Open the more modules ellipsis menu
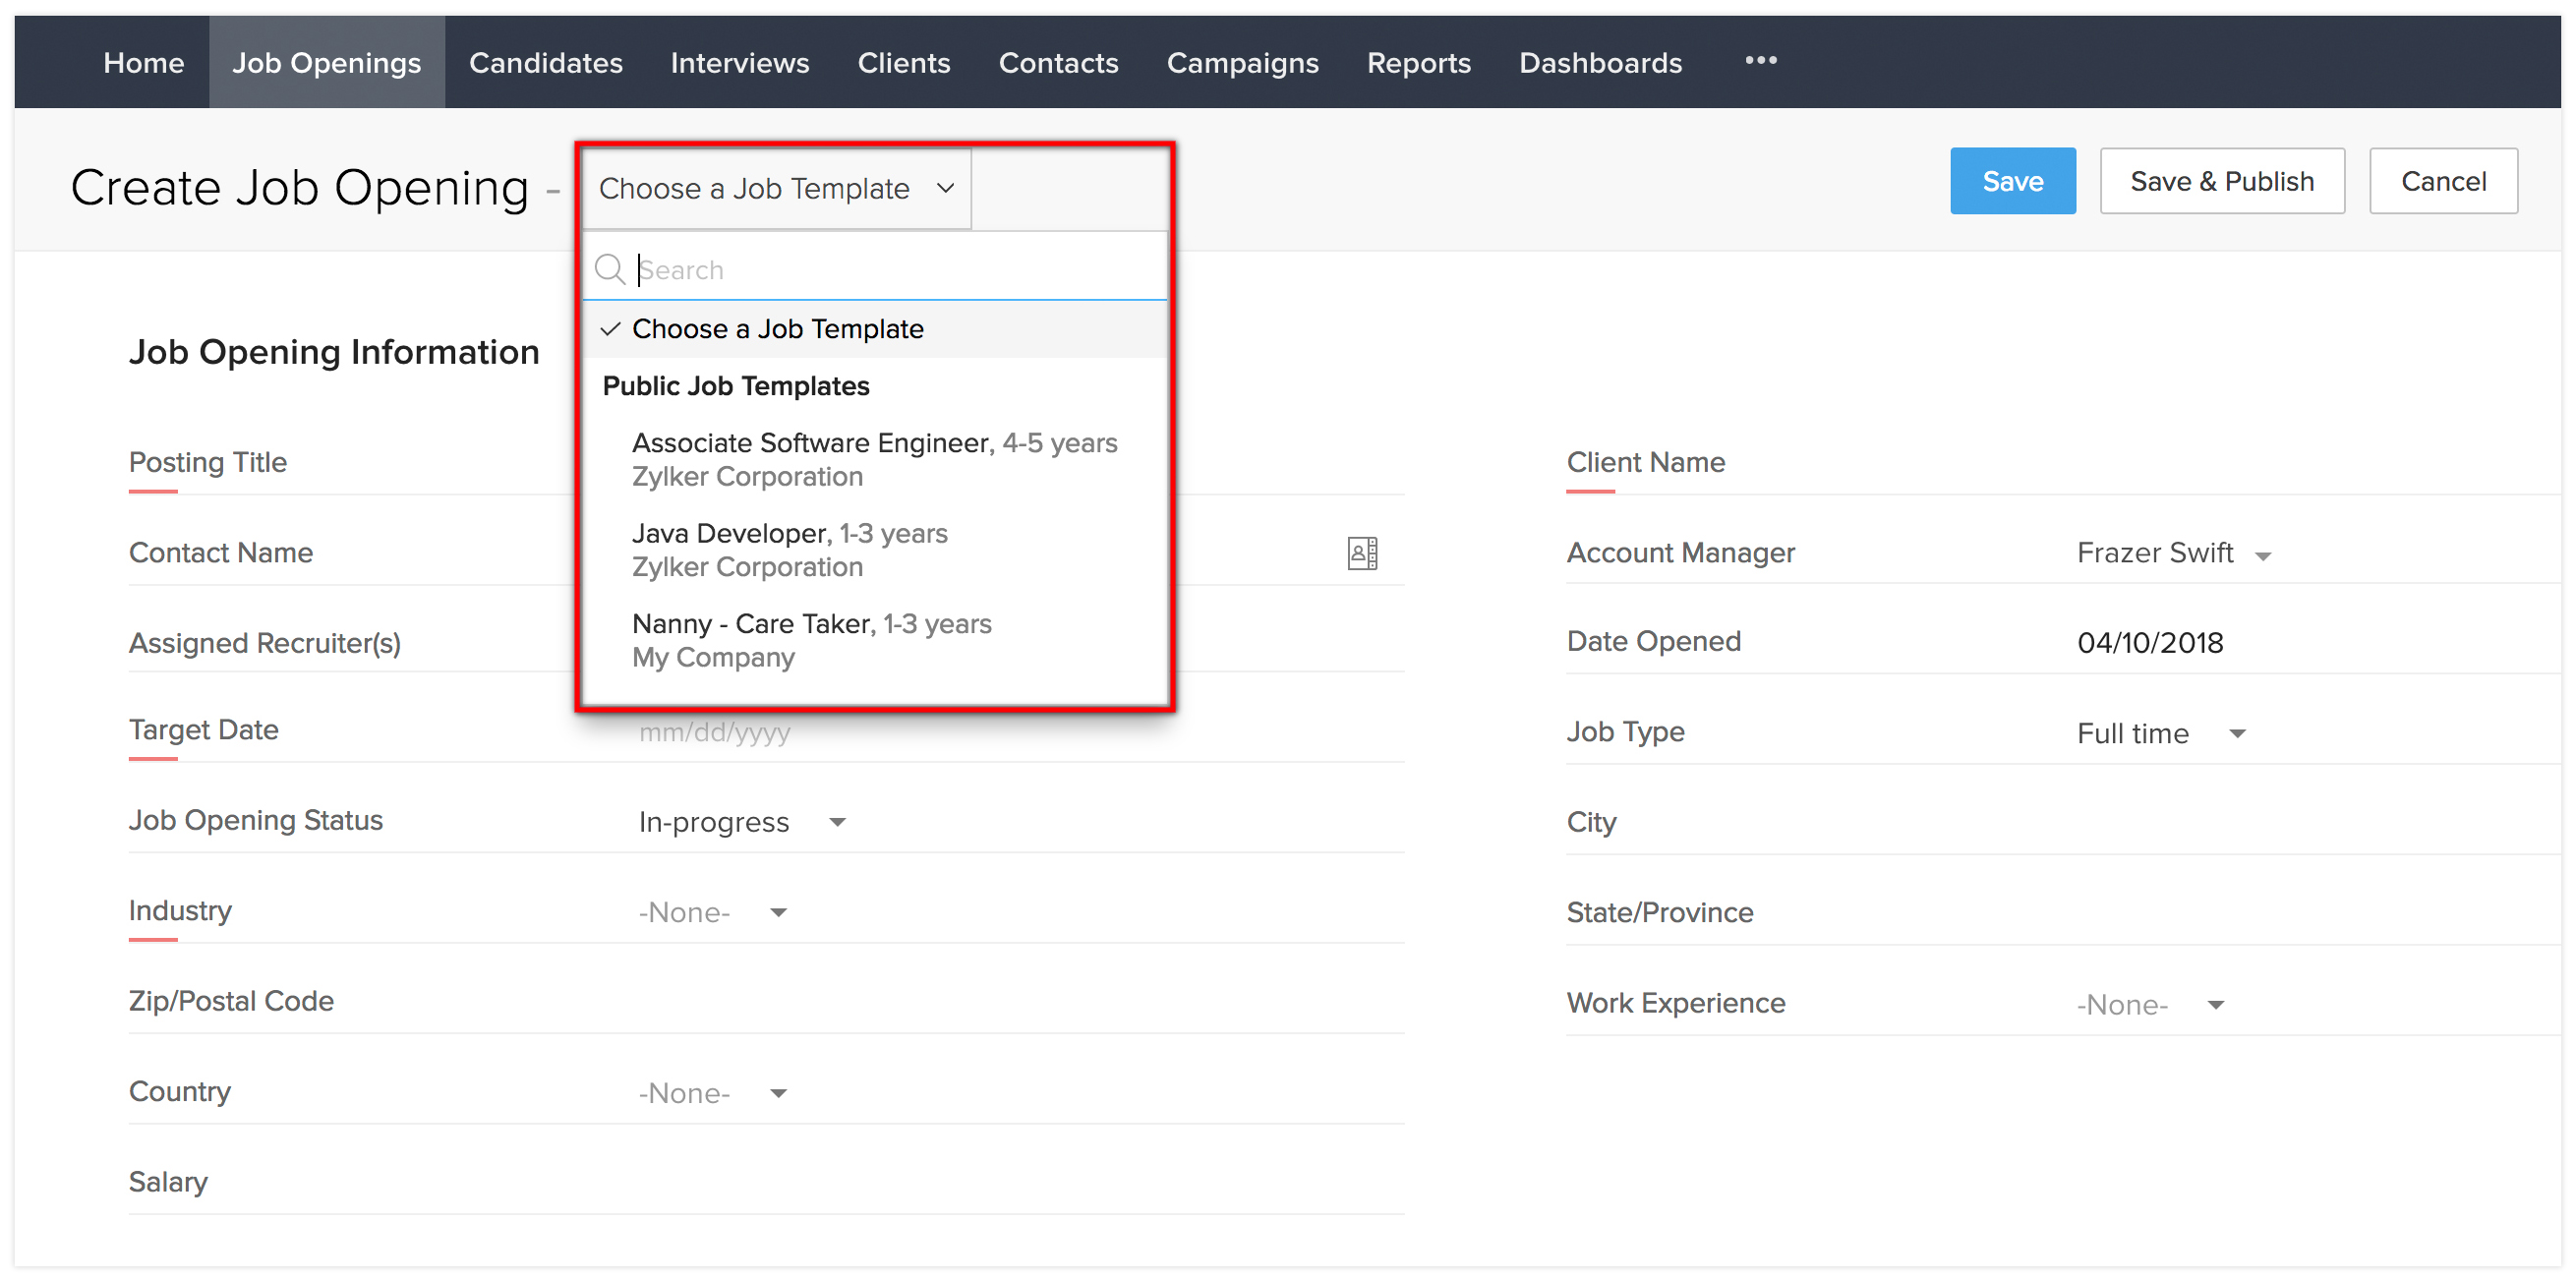The image size is (2576, 1281). point(1760,61)
